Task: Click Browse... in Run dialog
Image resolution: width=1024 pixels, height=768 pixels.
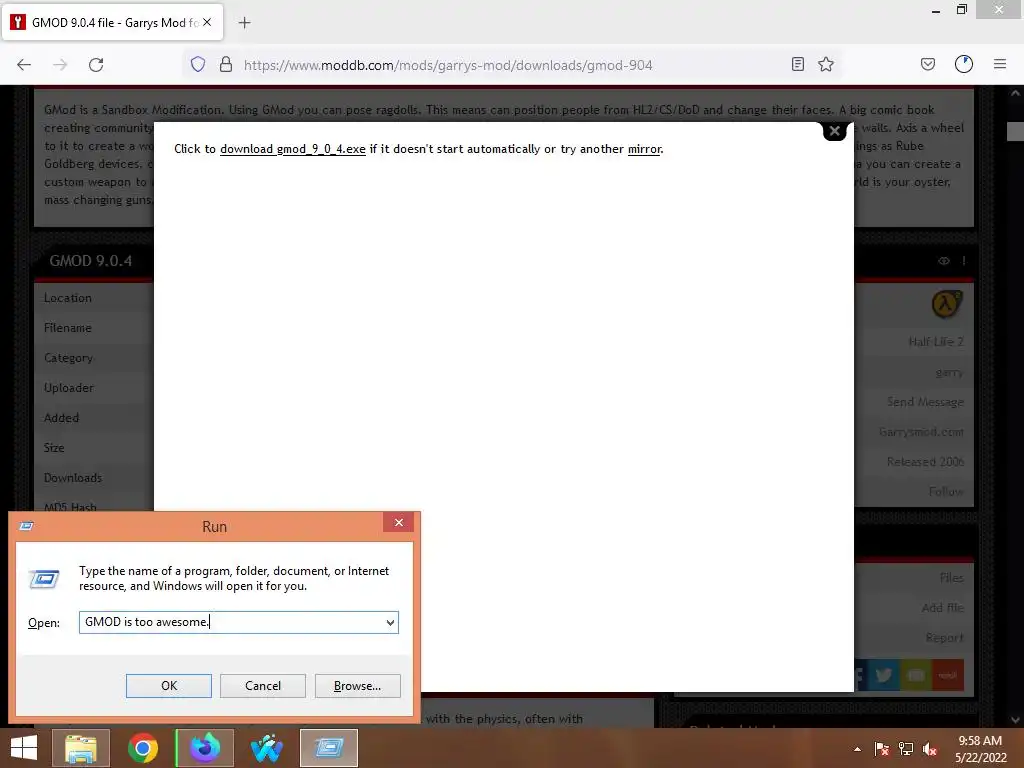Action: (x=357, y=686)
